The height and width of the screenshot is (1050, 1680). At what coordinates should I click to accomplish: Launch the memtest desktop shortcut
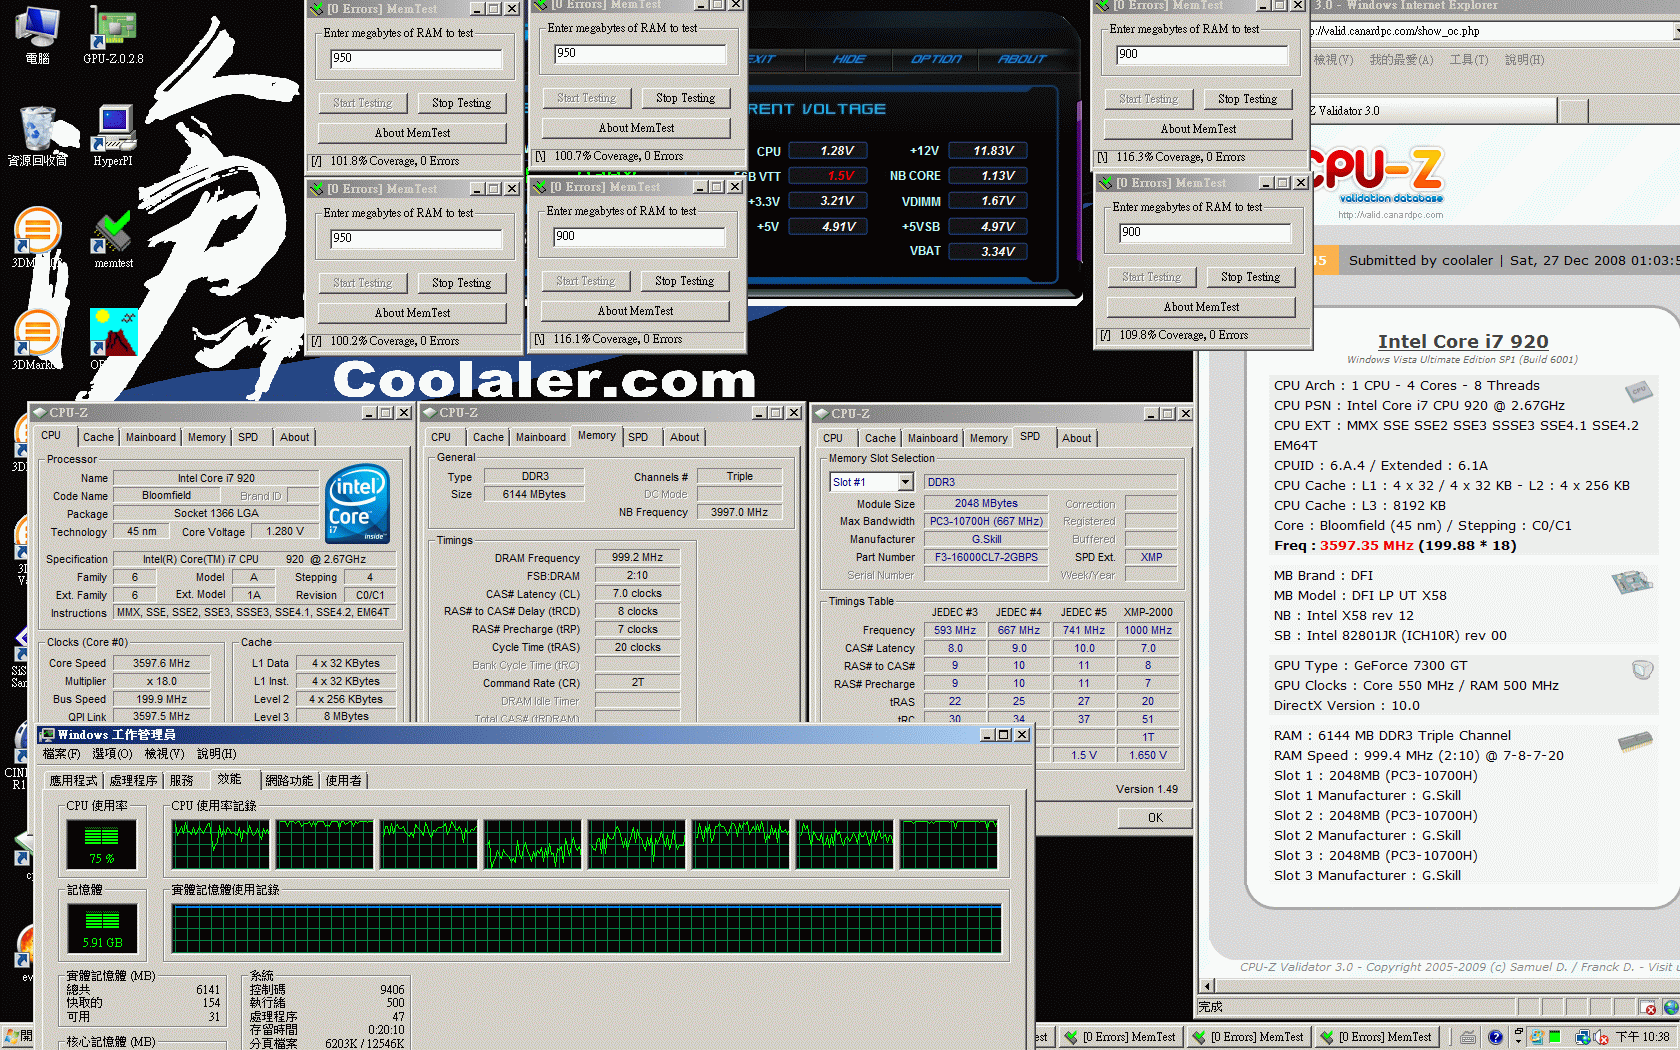[113, 236]
